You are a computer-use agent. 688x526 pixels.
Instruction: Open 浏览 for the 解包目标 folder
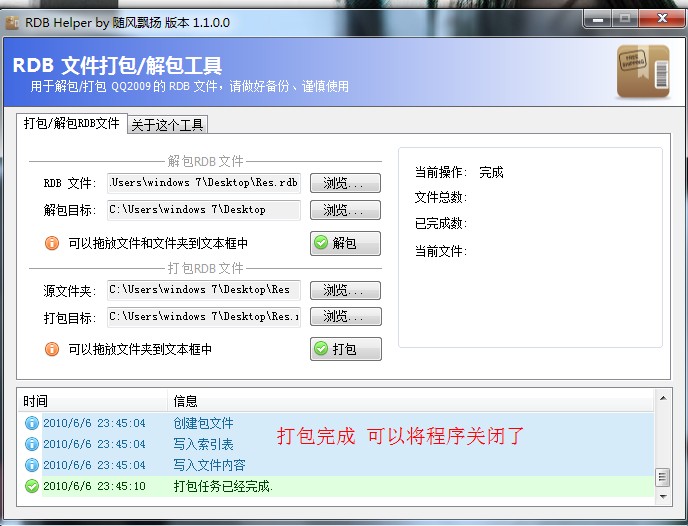[345, 210]
